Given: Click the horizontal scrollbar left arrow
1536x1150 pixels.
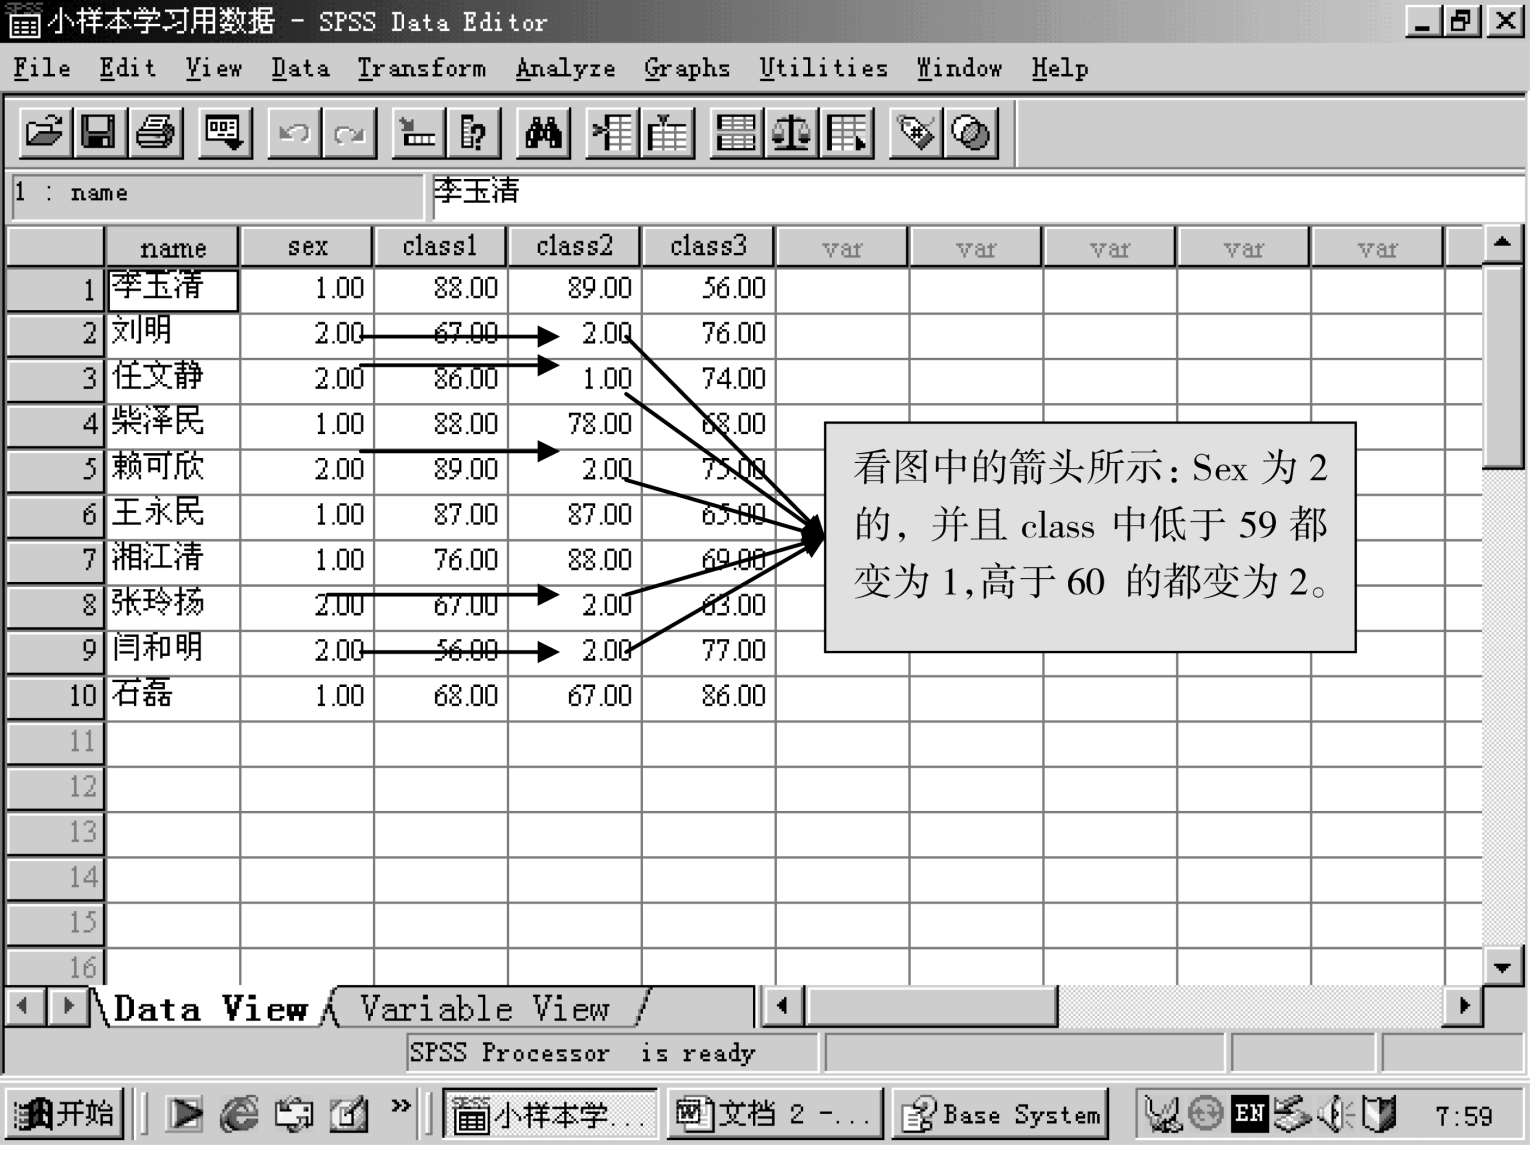Looking at the screenshot, I should coord(783,1005).
